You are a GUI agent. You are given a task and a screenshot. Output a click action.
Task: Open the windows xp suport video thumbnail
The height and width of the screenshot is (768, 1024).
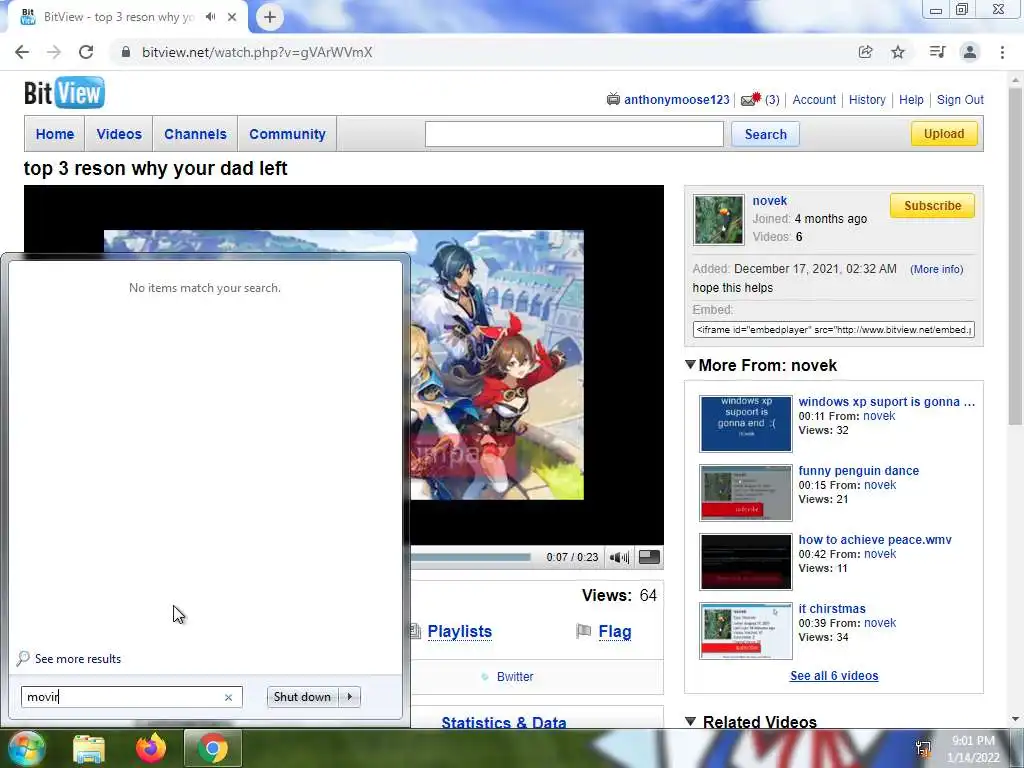point(746,423)
